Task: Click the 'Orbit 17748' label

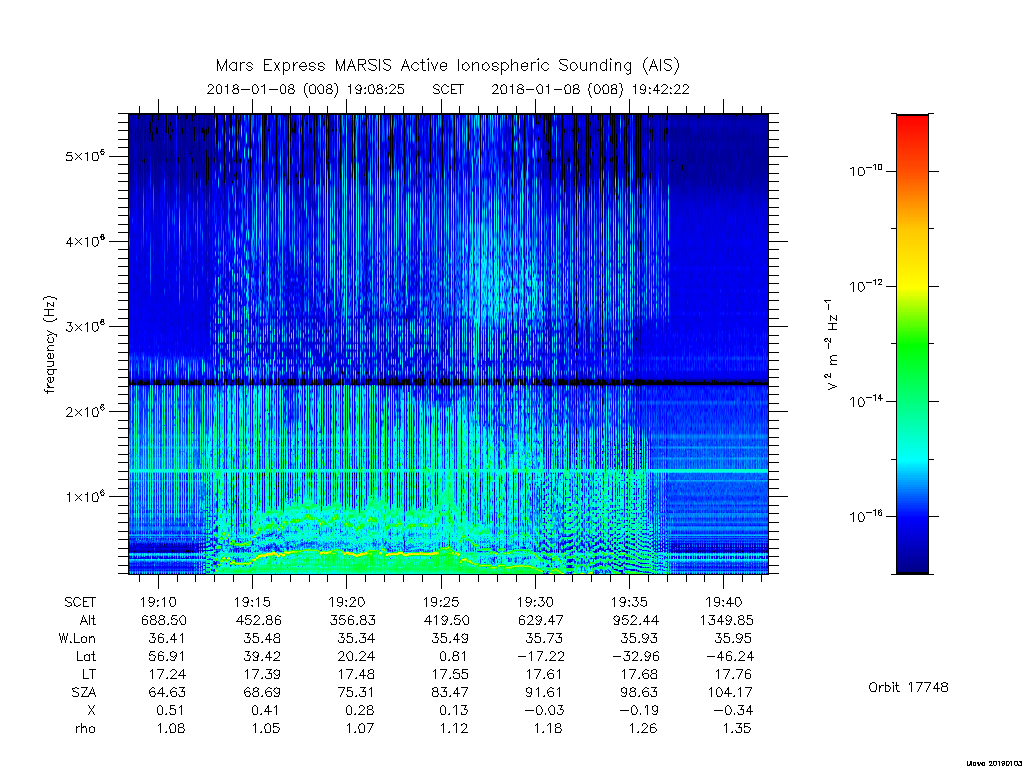Action: (908, 687)
